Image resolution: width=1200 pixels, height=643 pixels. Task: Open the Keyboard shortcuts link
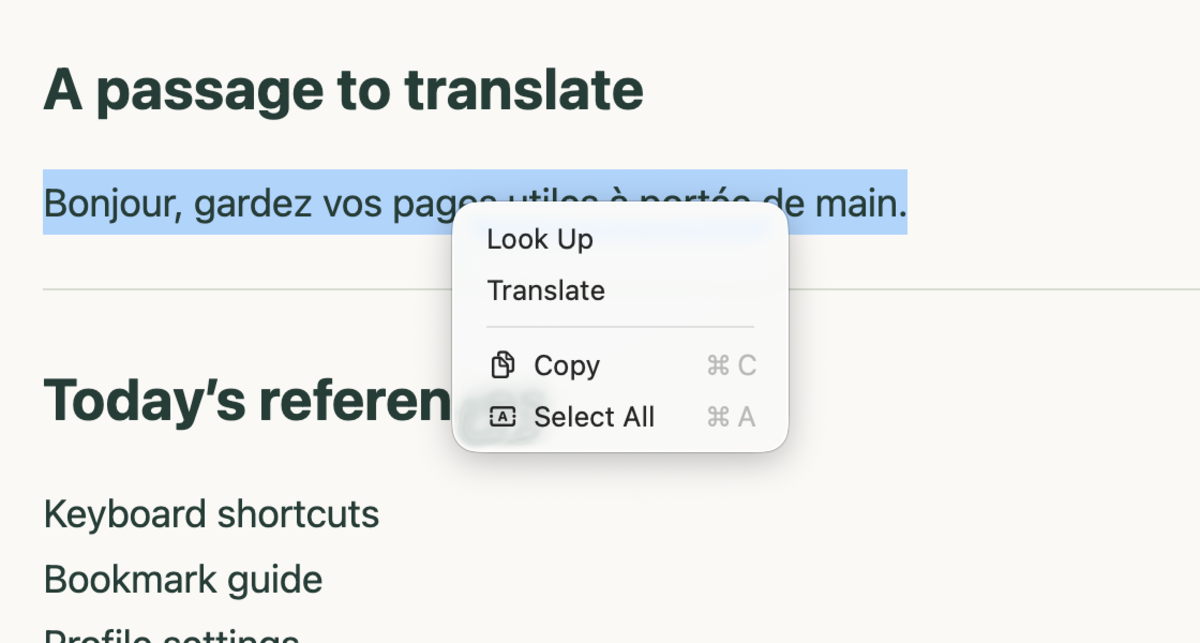[x=211, y=514]
